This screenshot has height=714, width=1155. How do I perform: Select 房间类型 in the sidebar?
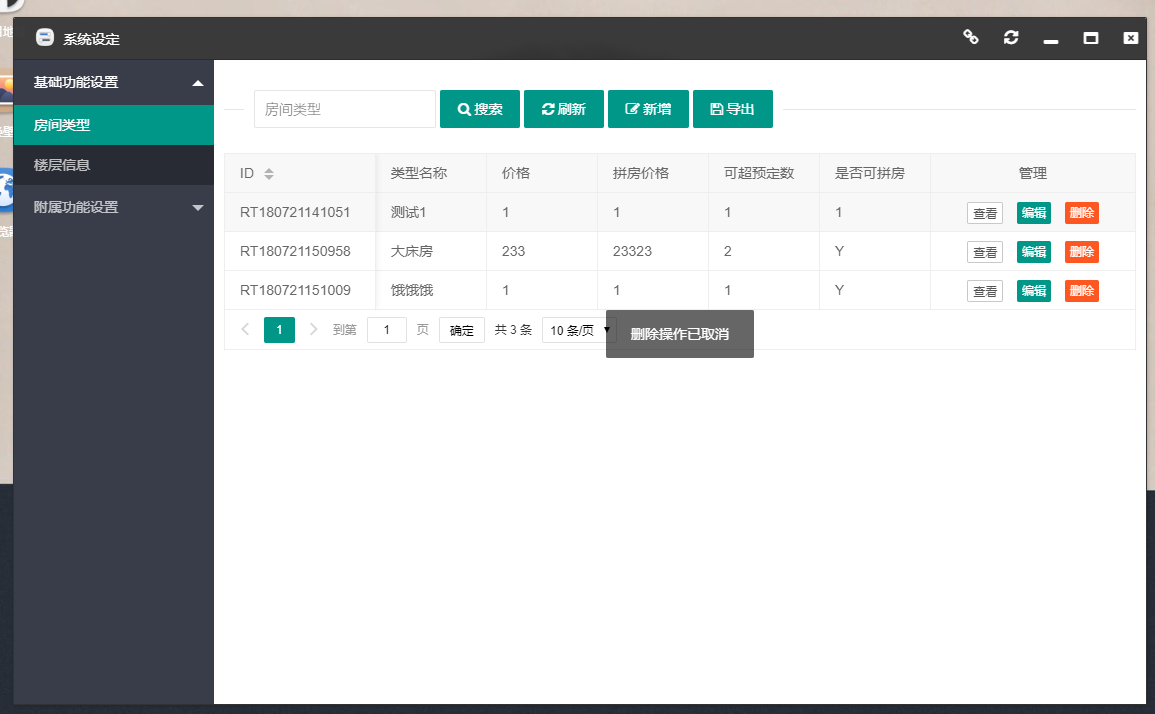113,125
